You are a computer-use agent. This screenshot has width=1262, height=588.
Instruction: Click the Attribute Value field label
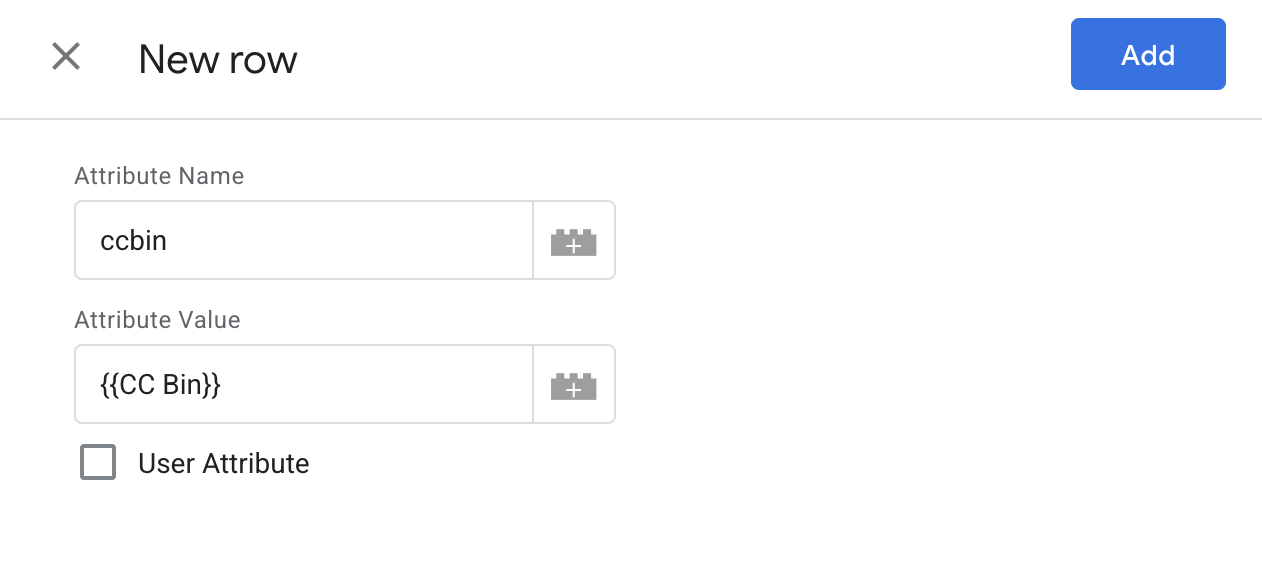pos(157,320)
